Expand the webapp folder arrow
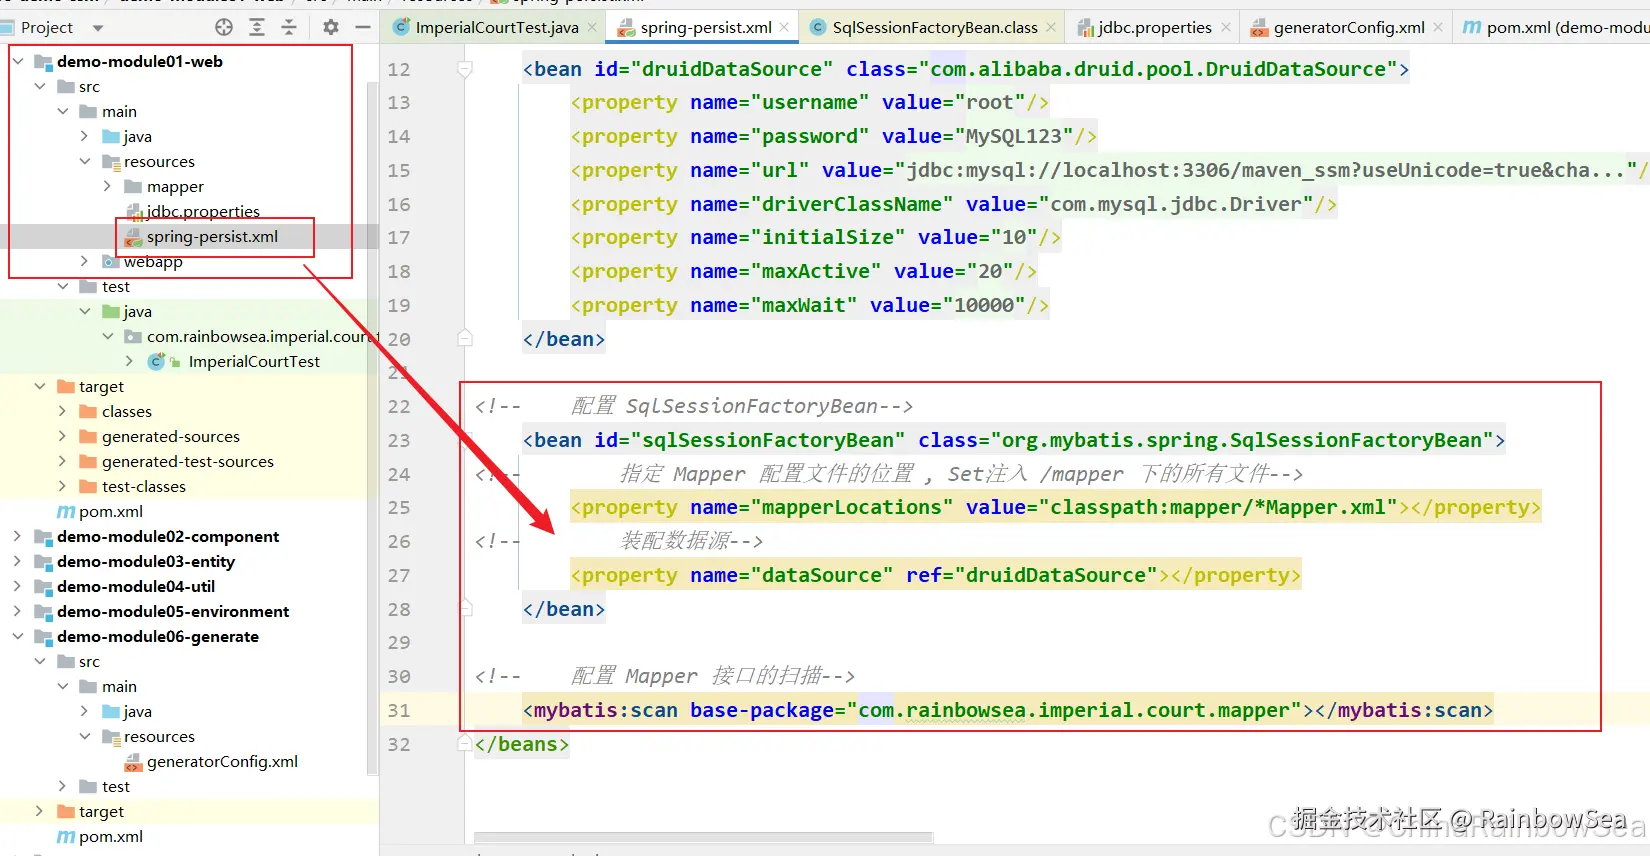Viewport: 1650px width, 856px height. [84, 261]
